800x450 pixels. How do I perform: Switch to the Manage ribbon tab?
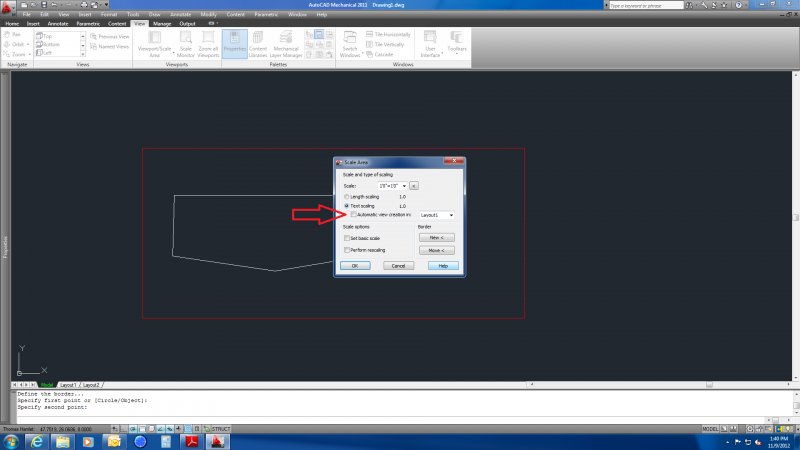[162, 24]
